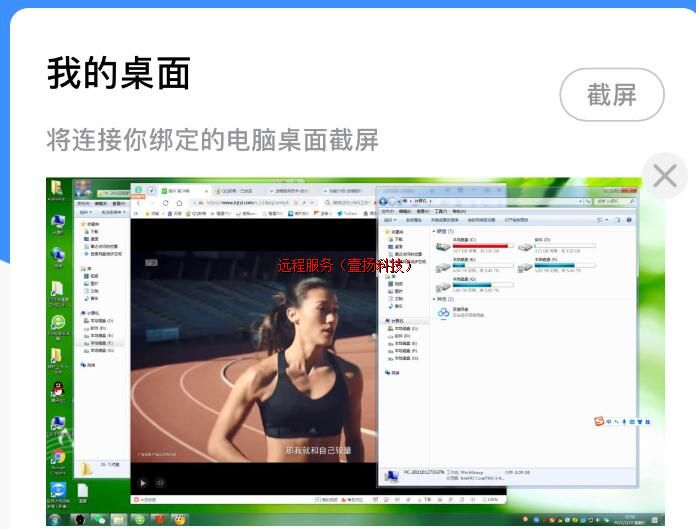696x529 pixels.
Task: Tap the 截屏 button
Action: point(611,95)
